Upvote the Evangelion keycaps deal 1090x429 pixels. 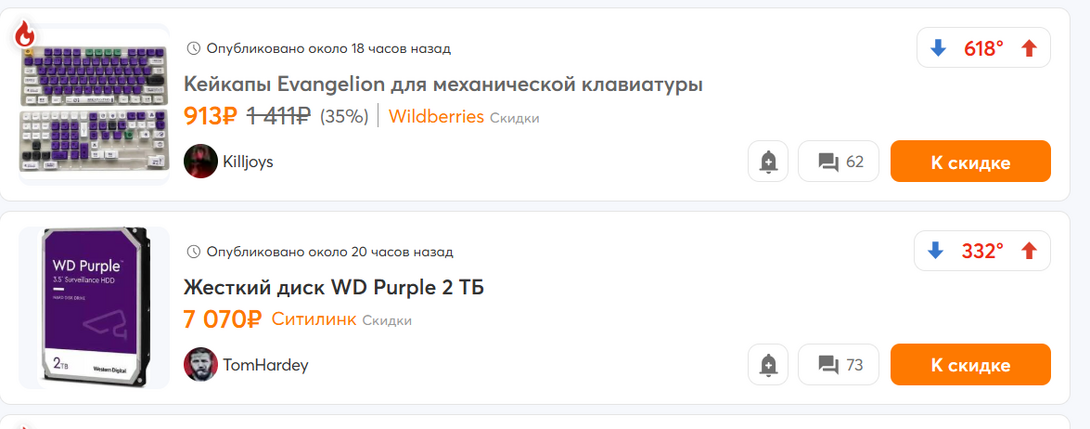(1029, 48)
